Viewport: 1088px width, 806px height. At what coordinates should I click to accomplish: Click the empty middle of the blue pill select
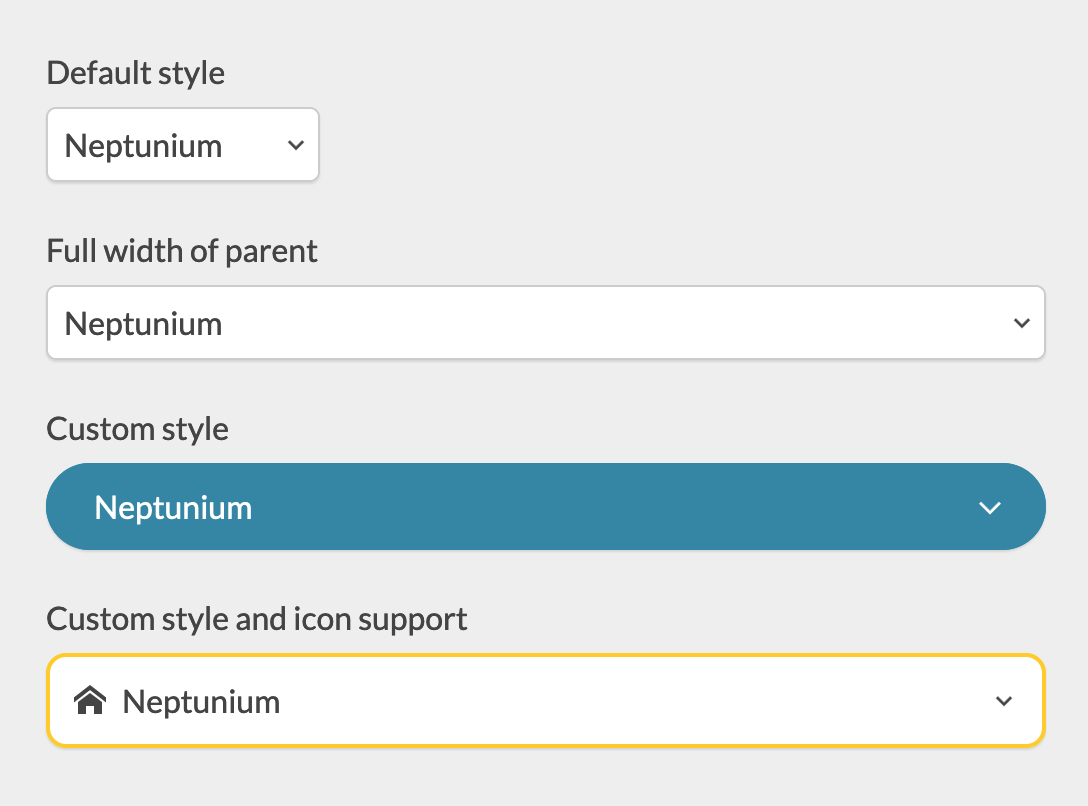coord(600,507)
